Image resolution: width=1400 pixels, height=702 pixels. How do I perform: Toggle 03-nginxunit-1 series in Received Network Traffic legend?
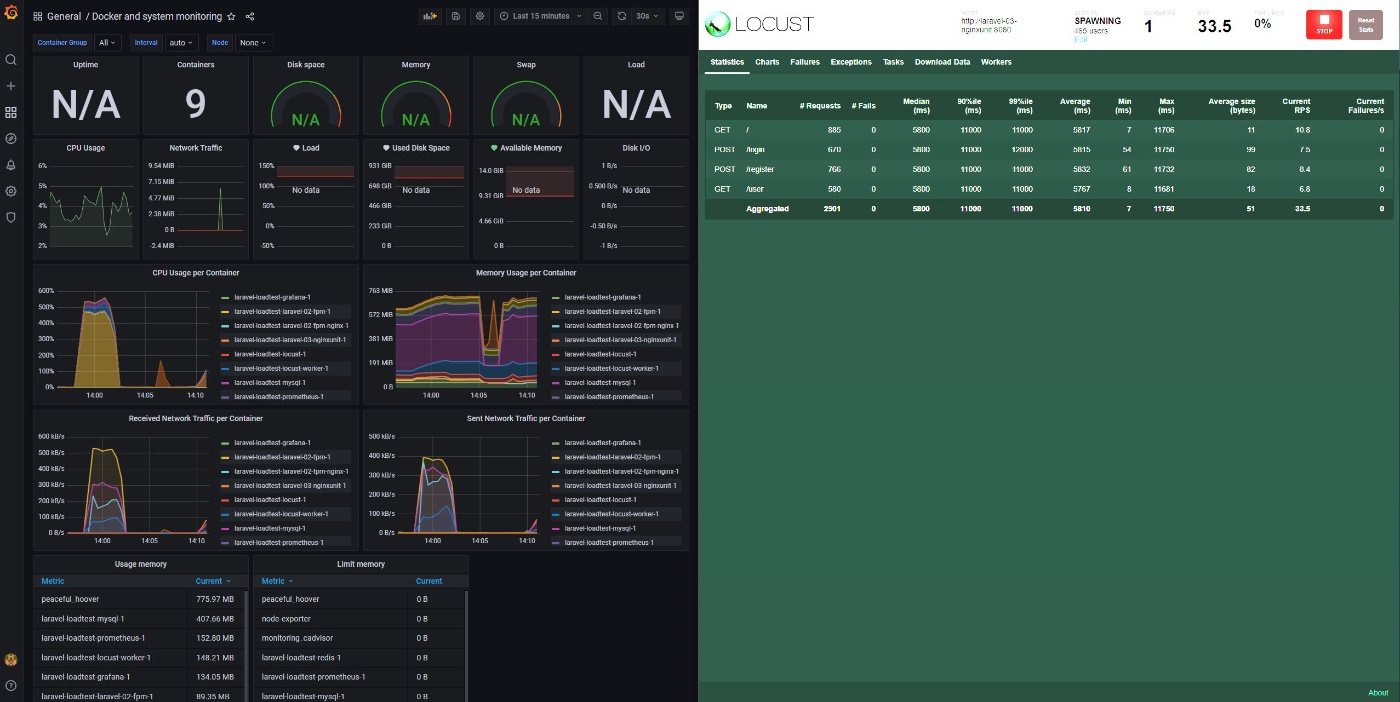click(290, 485)
